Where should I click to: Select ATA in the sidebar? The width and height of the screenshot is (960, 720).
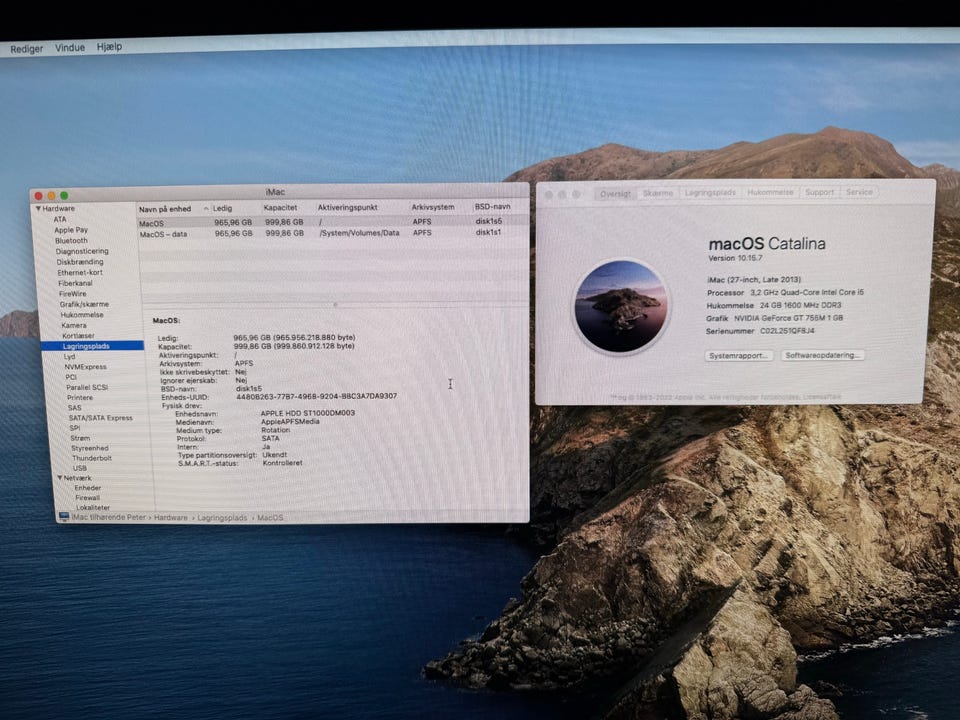click(x=60, y=219)
